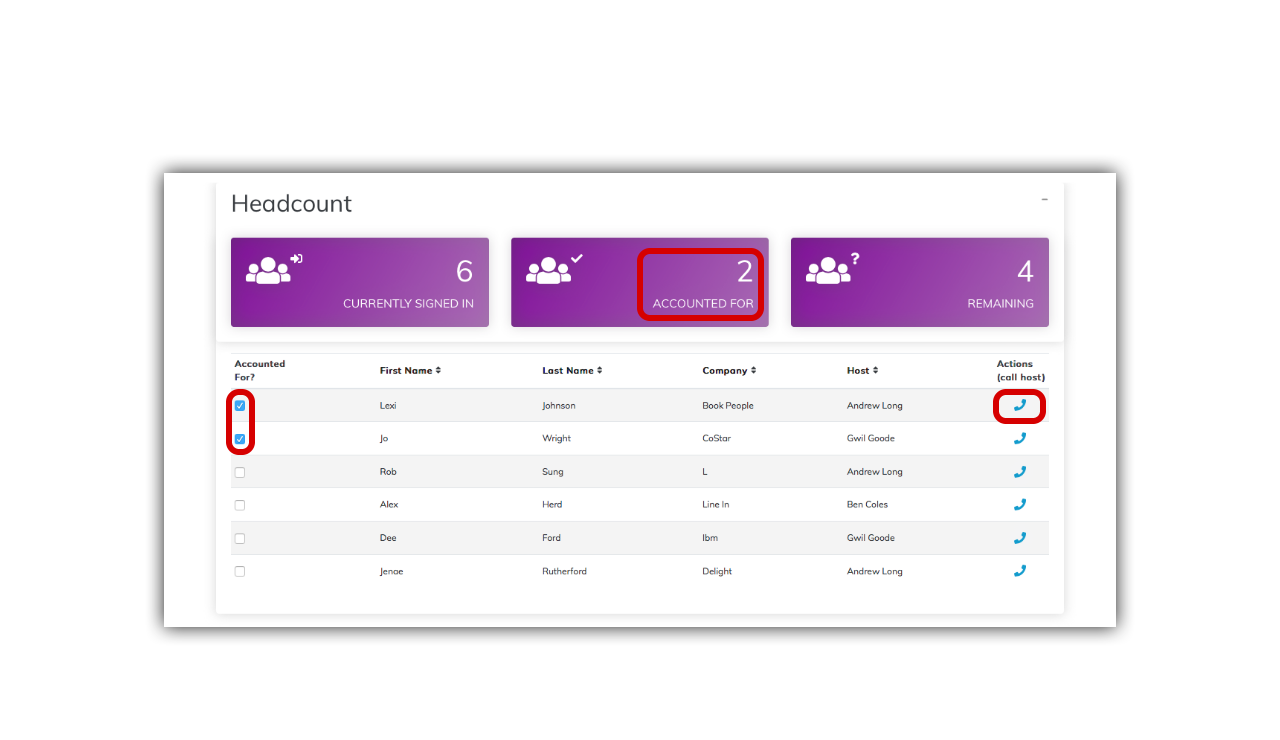Select first name cell 'Lexi'
Viewport: 1280px width, 740px height.
[388, 406]
